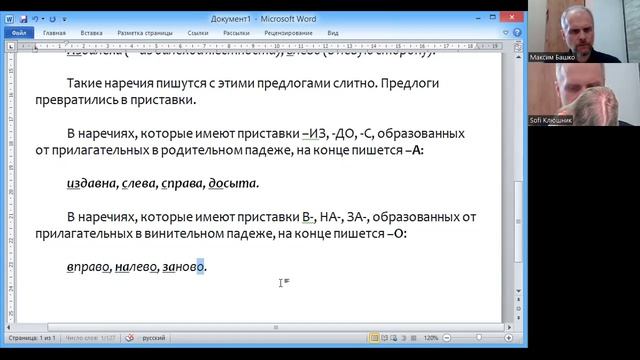Redo the last action
The image size is (640, 360).
52,19
